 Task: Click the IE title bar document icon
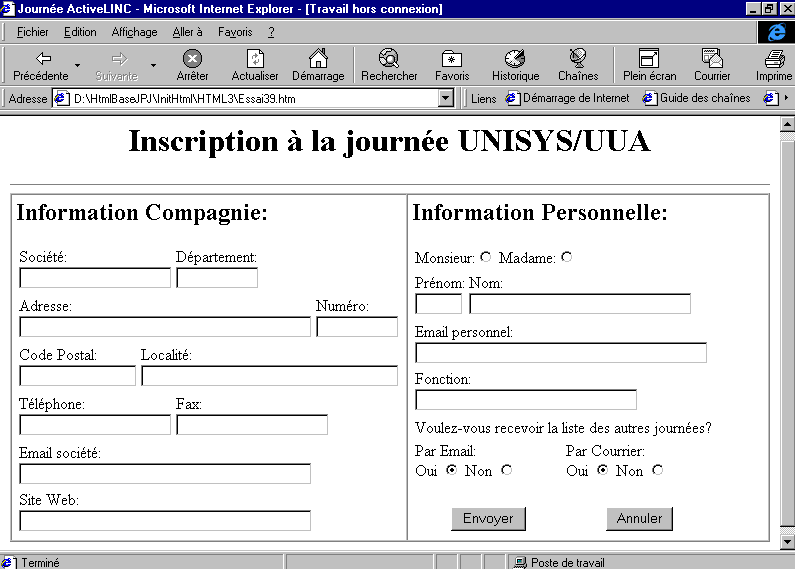point(7,9)
